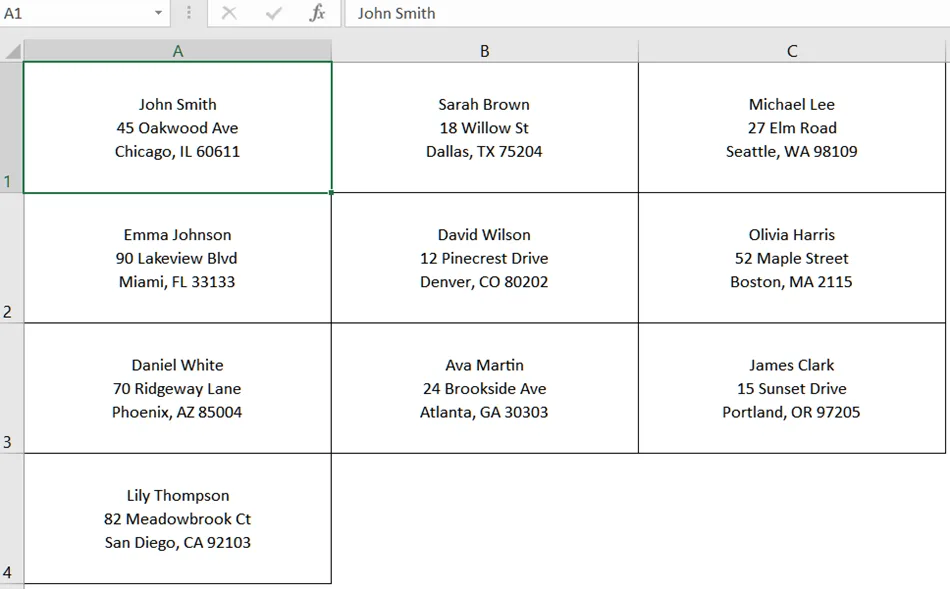Viewport: 950px width, 589px height.
Task: Open the Name Box dropdown arrow
Action: coord(158,13)
